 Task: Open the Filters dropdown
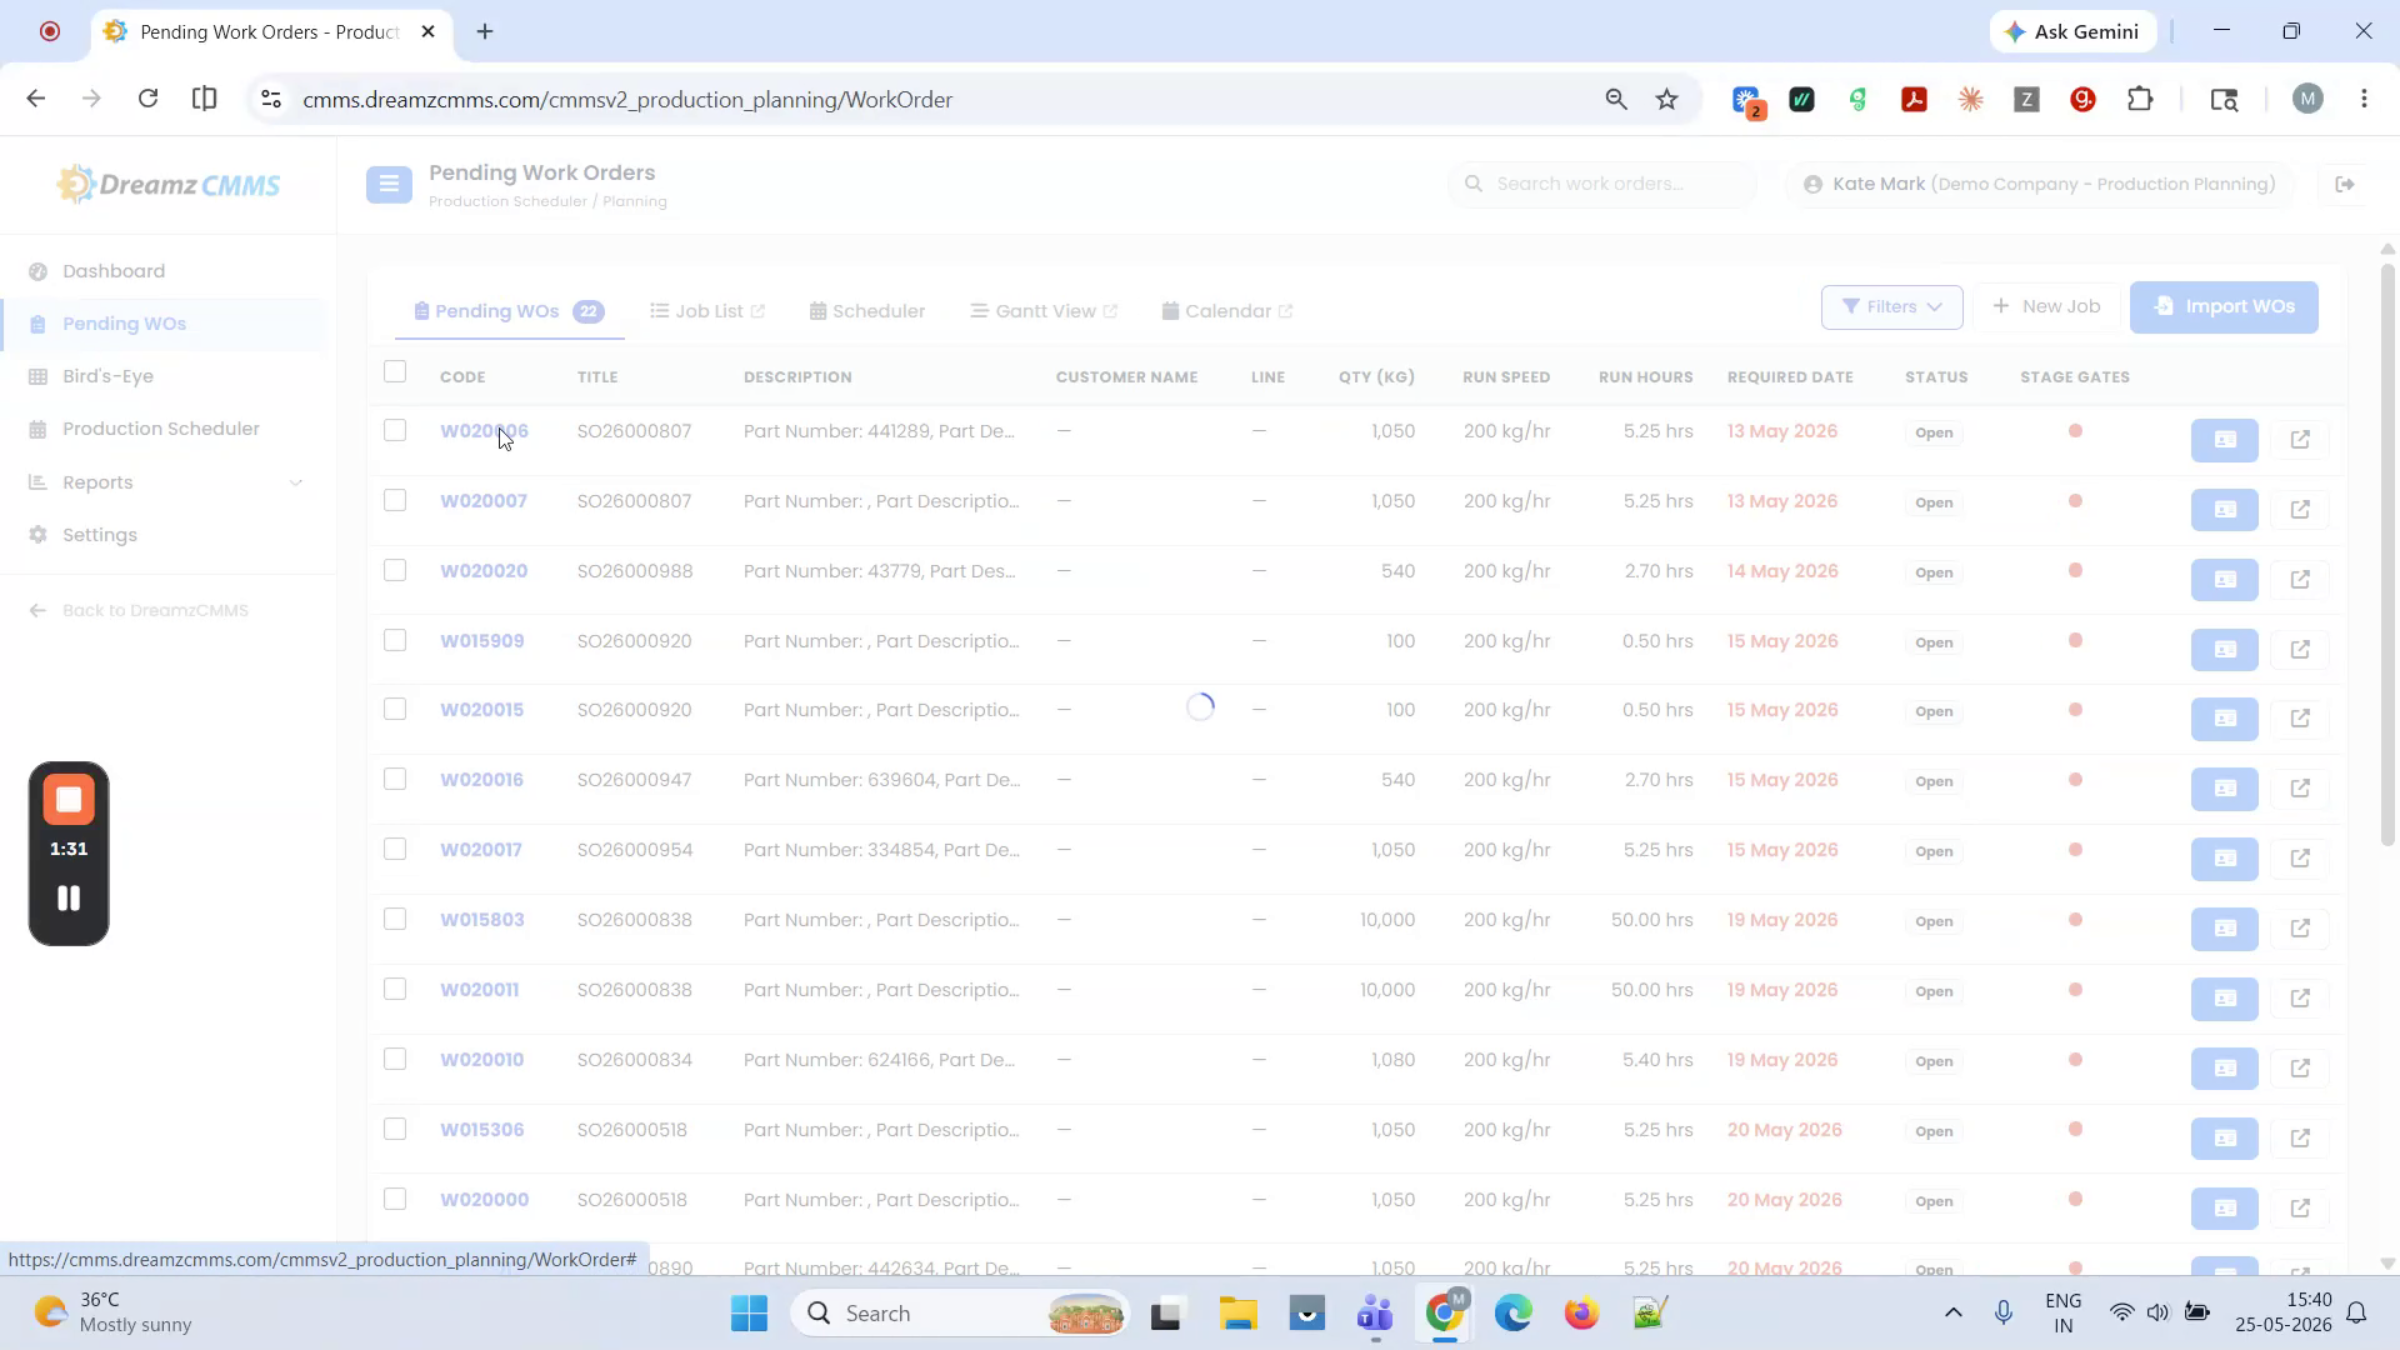tap(1892, 307)
